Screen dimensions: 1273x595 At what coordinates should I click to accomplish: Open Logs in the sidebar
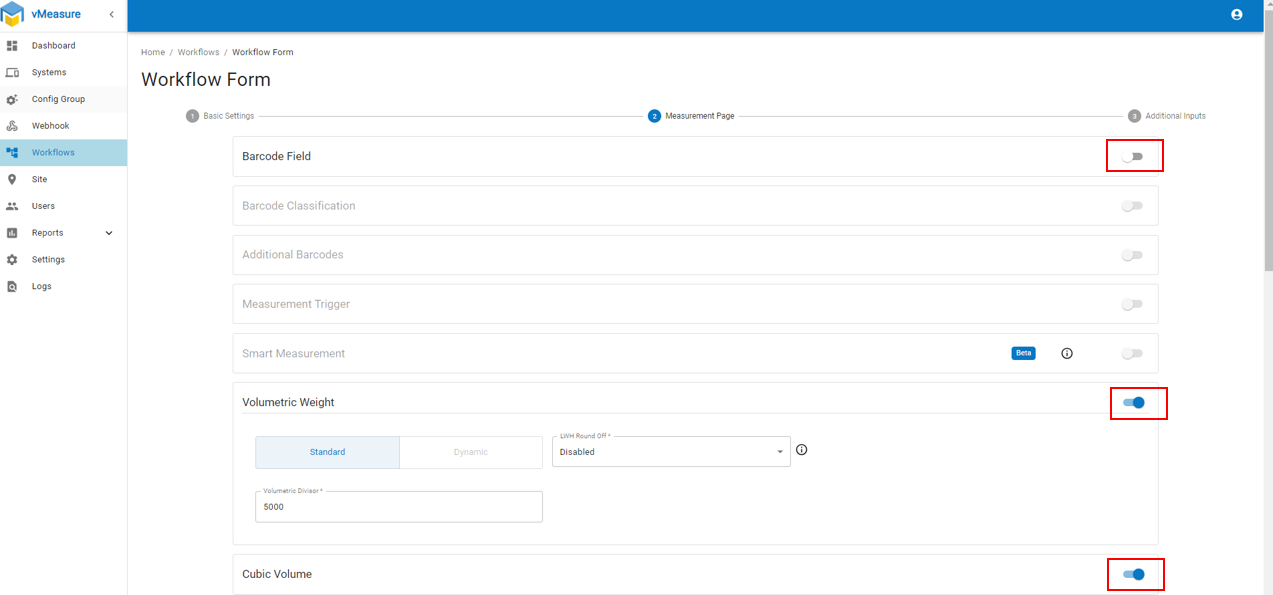click(x=63, y=286)
